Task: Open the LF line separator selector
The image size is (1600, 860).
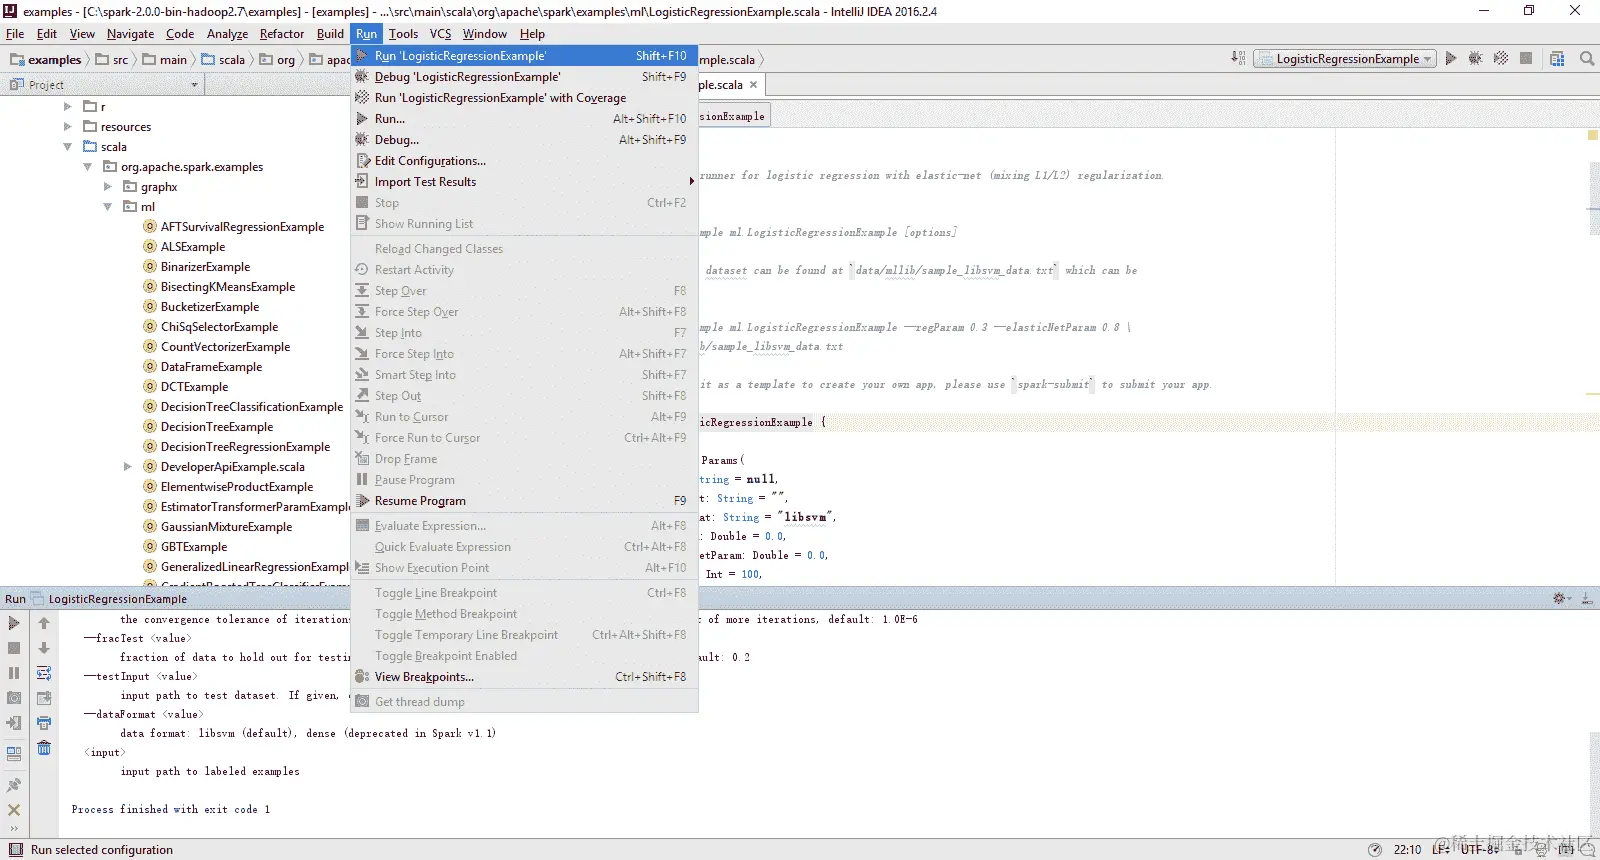Action: pos(1441,850)
